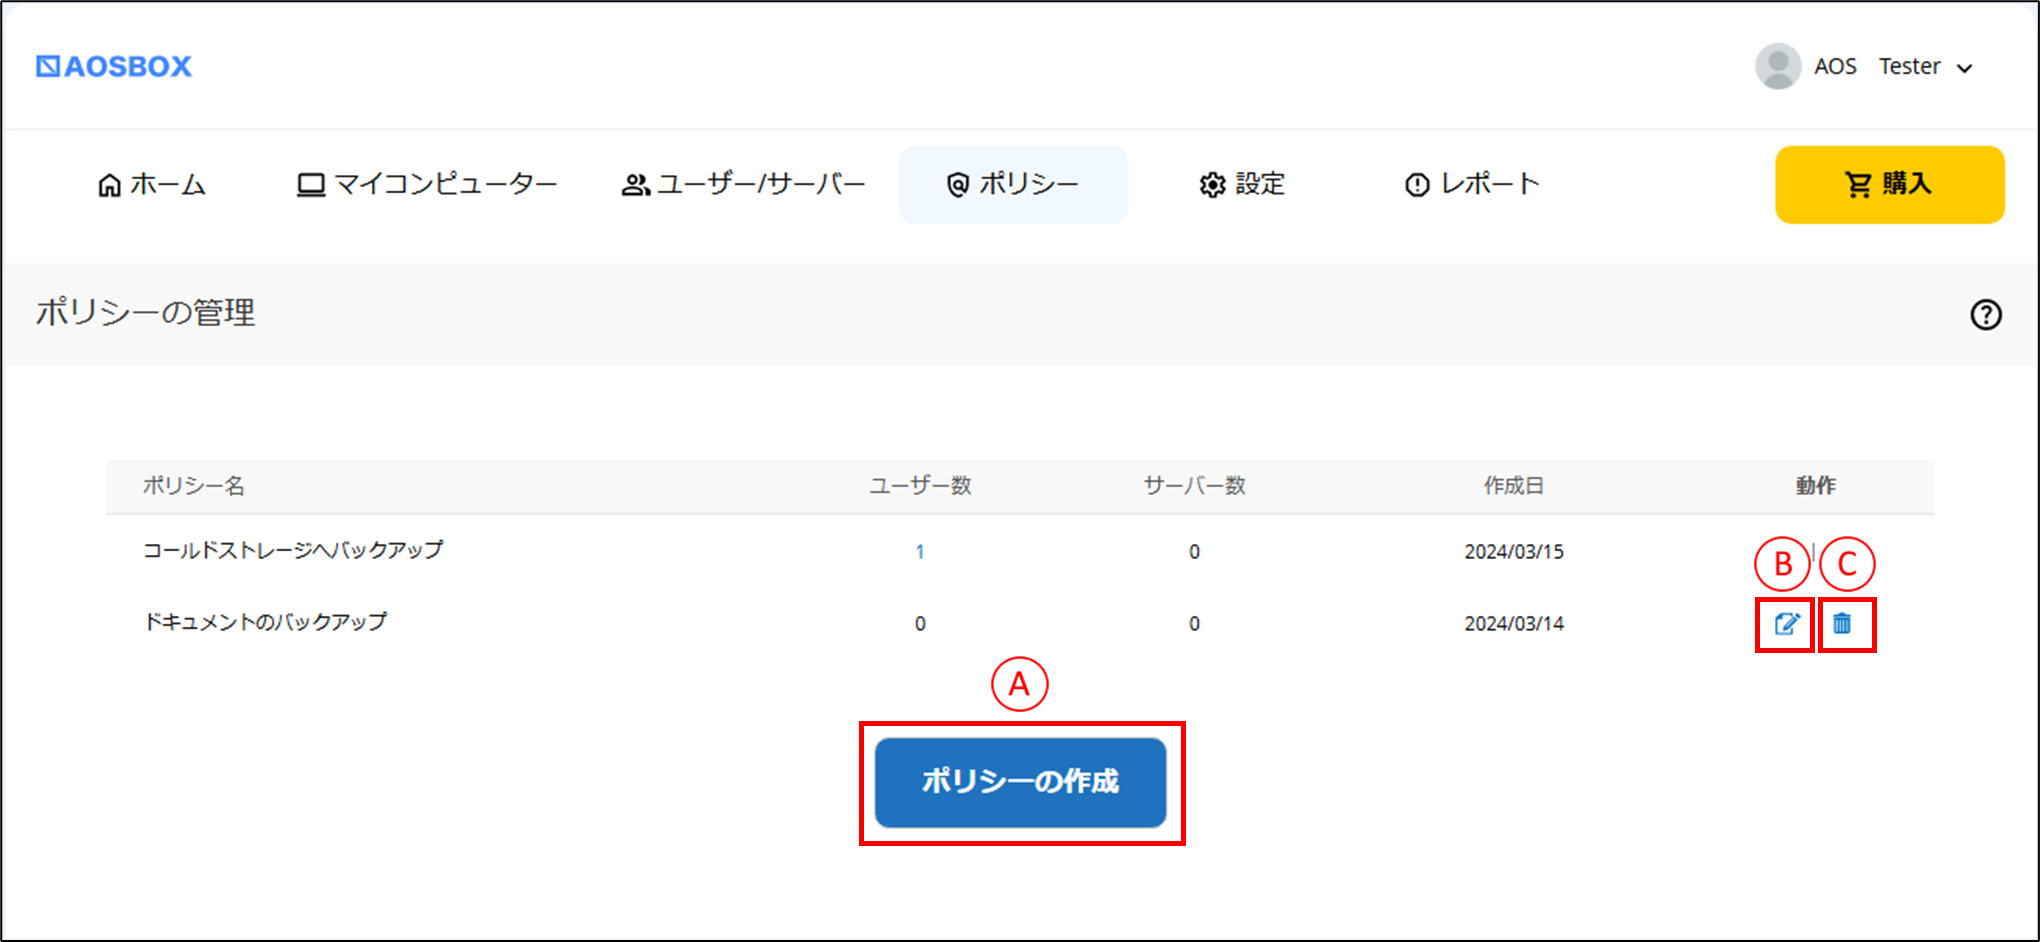
Task: Click the AOSBOX logo
Action: coord(114,66)
